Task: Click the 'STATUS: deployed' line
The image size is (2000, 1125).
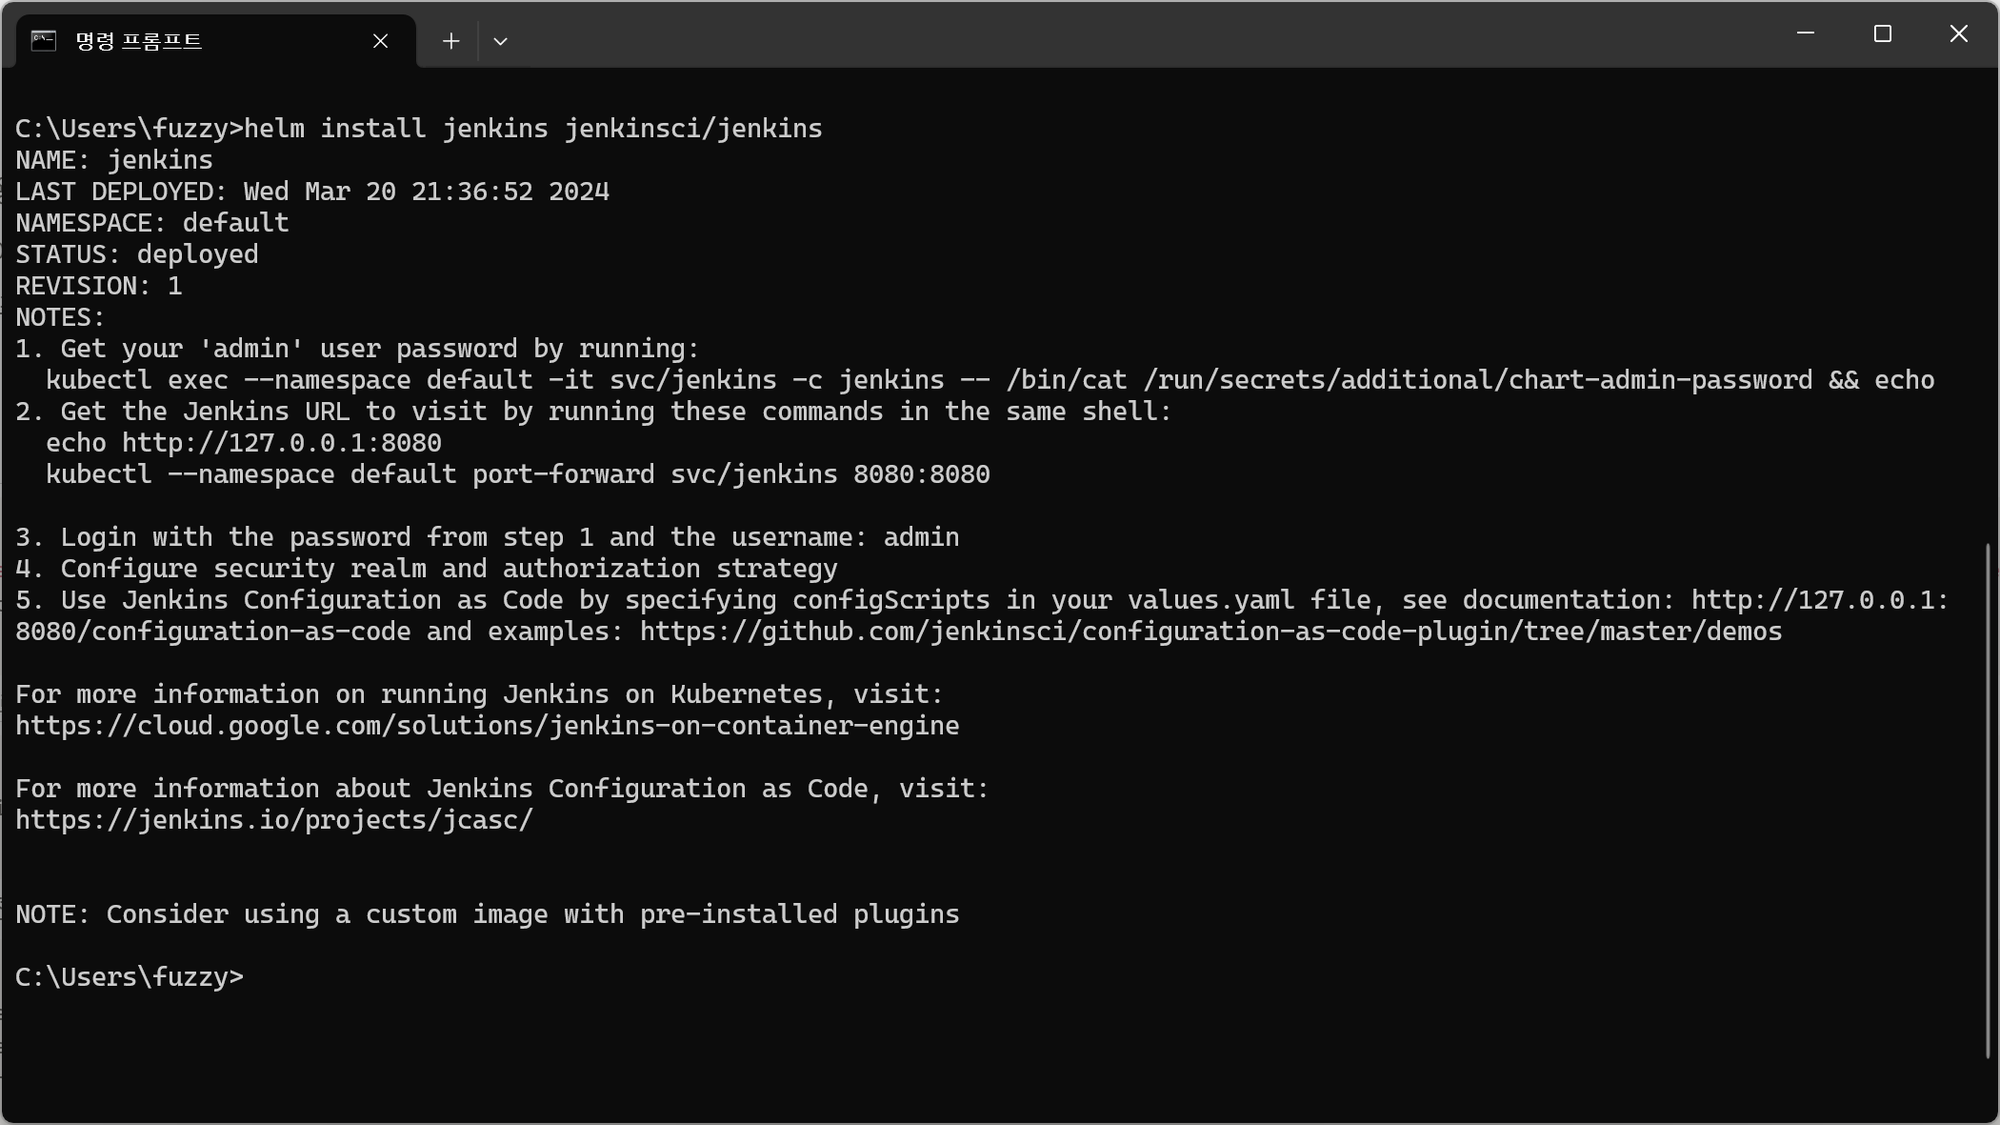Action: 137,254
